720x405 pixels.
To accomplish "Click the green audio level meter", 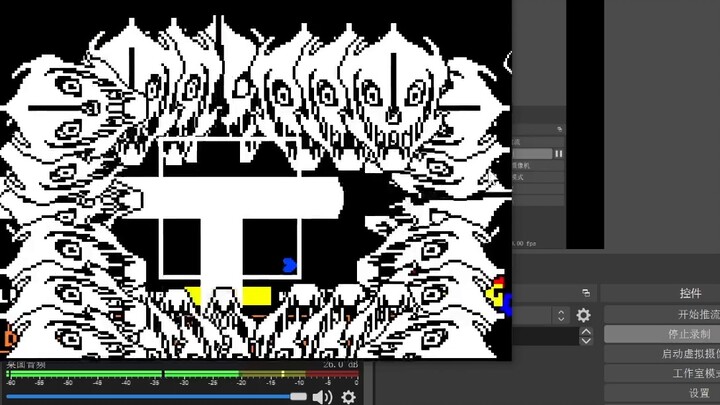I will [182, 374].
